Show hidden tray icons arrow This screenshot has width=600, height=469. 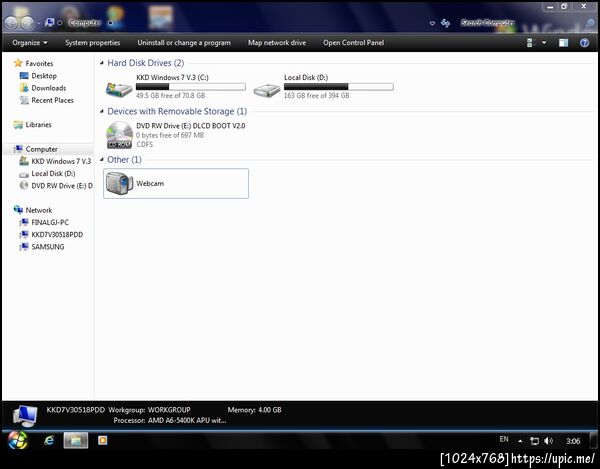[520, 441]
